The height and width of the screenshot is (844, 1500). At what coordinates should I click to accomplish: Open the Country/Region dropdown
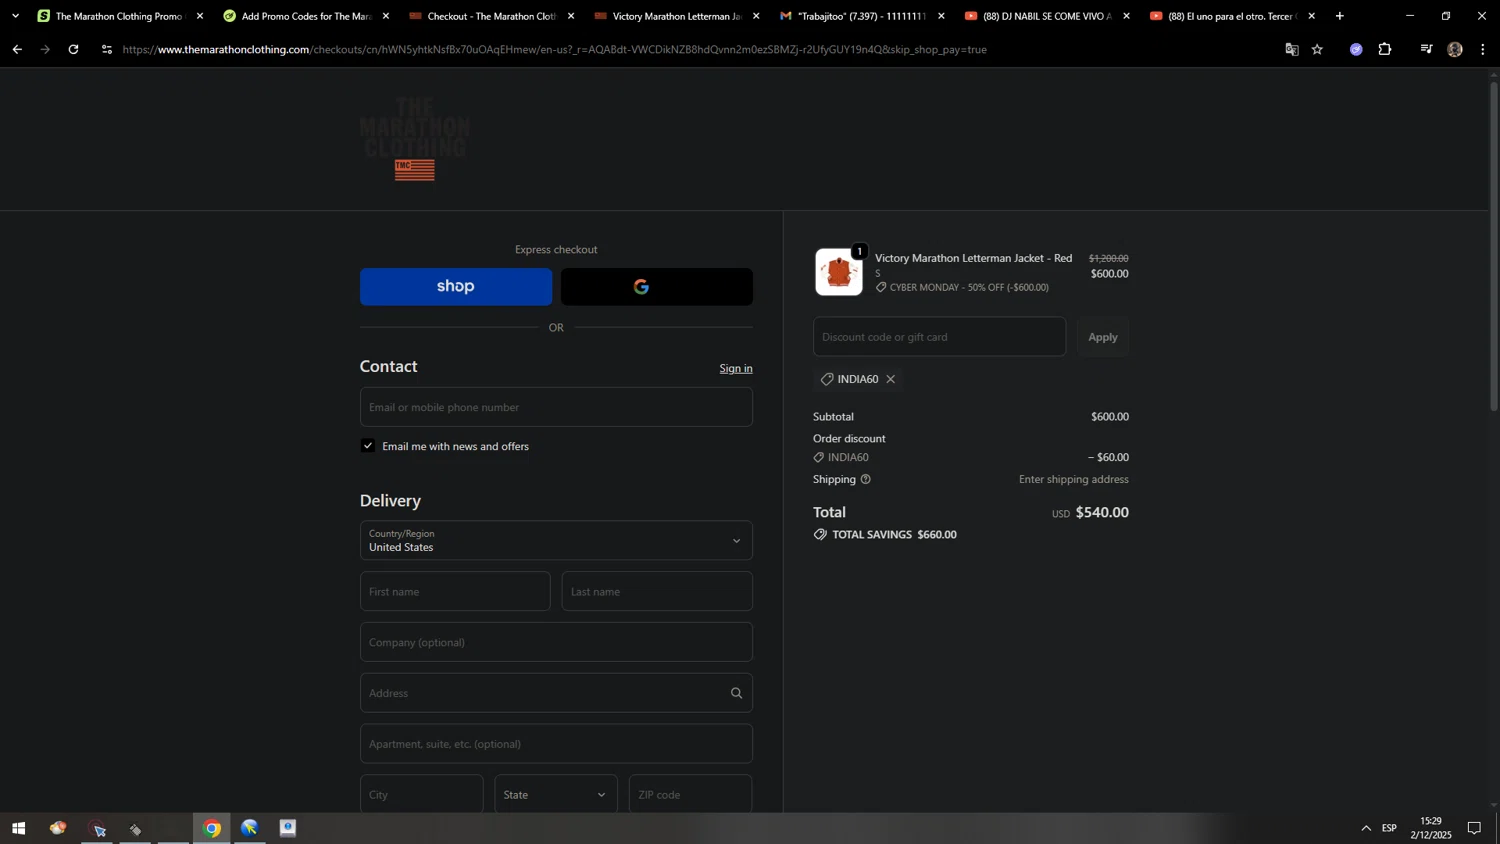[556, 541]
